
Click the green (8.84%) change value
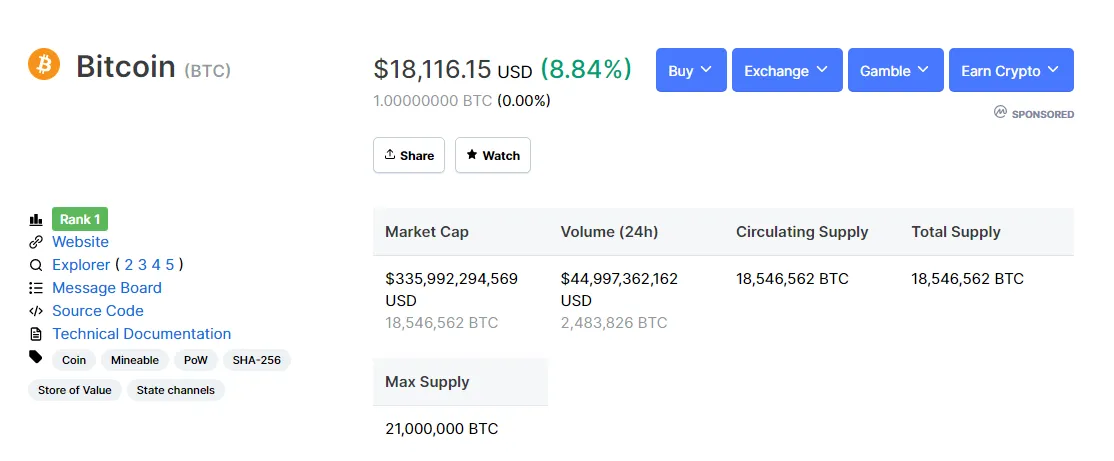(585, 69)
